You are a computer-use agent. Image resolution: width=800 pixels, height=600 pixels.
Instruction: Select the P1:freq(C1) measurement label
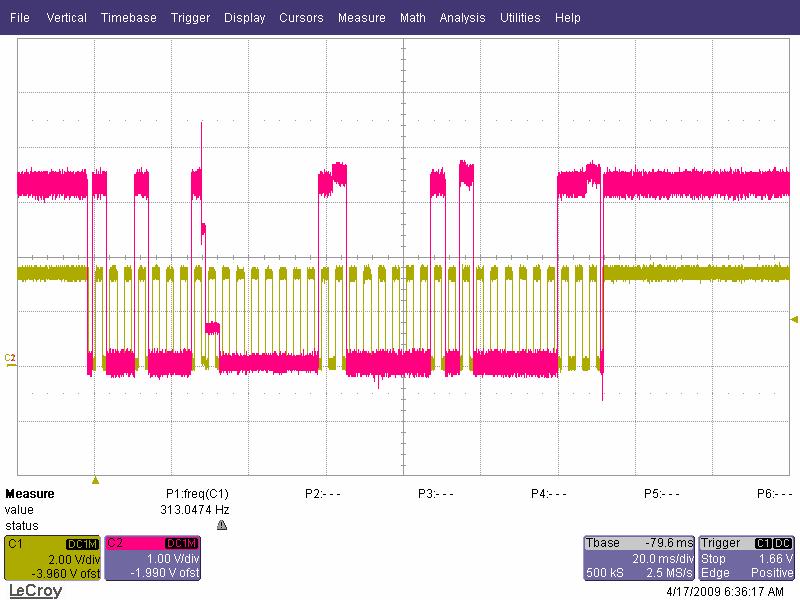[197, 494]
